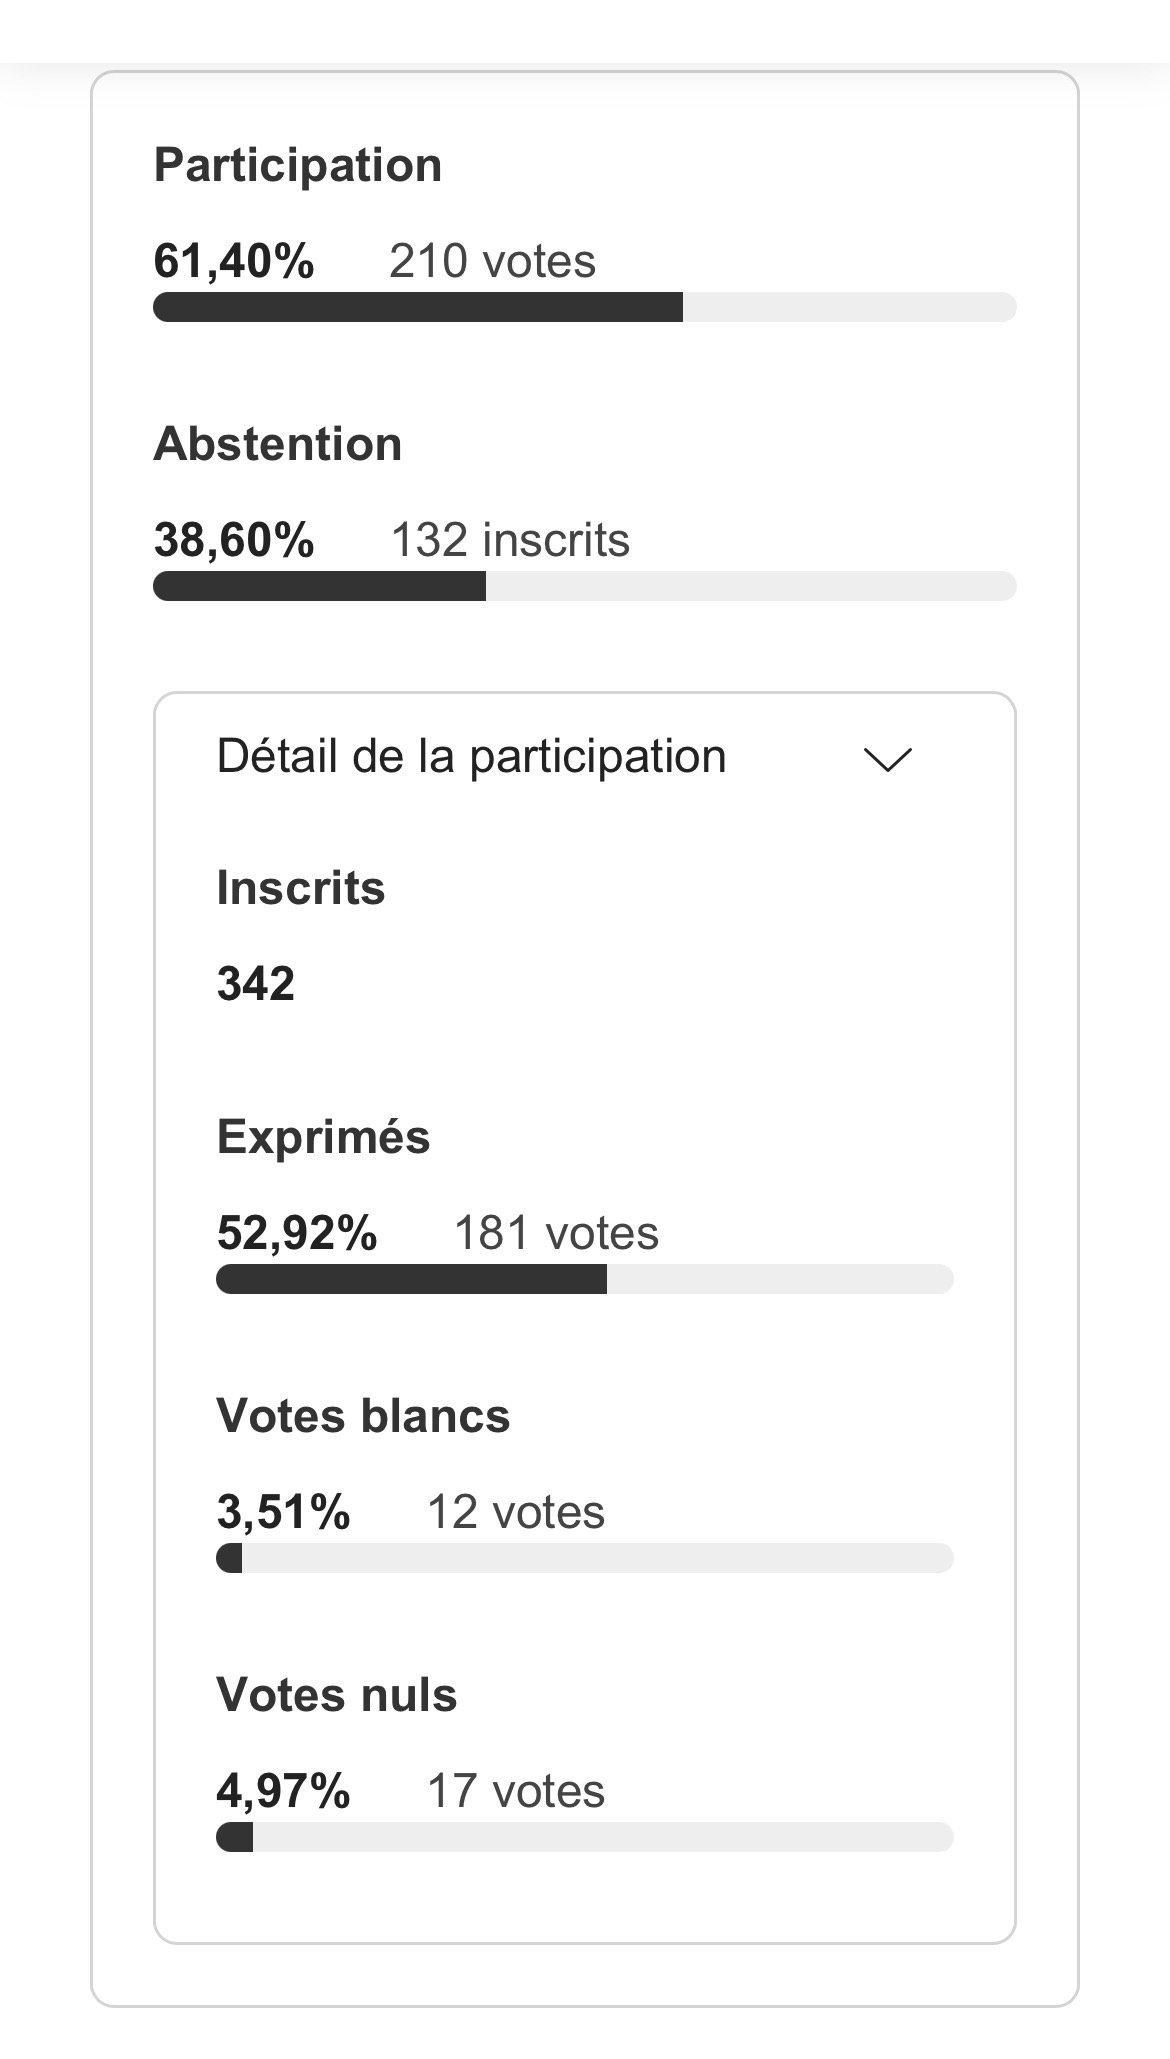
Task: Click the 181 votes count
Action: 556,1233
